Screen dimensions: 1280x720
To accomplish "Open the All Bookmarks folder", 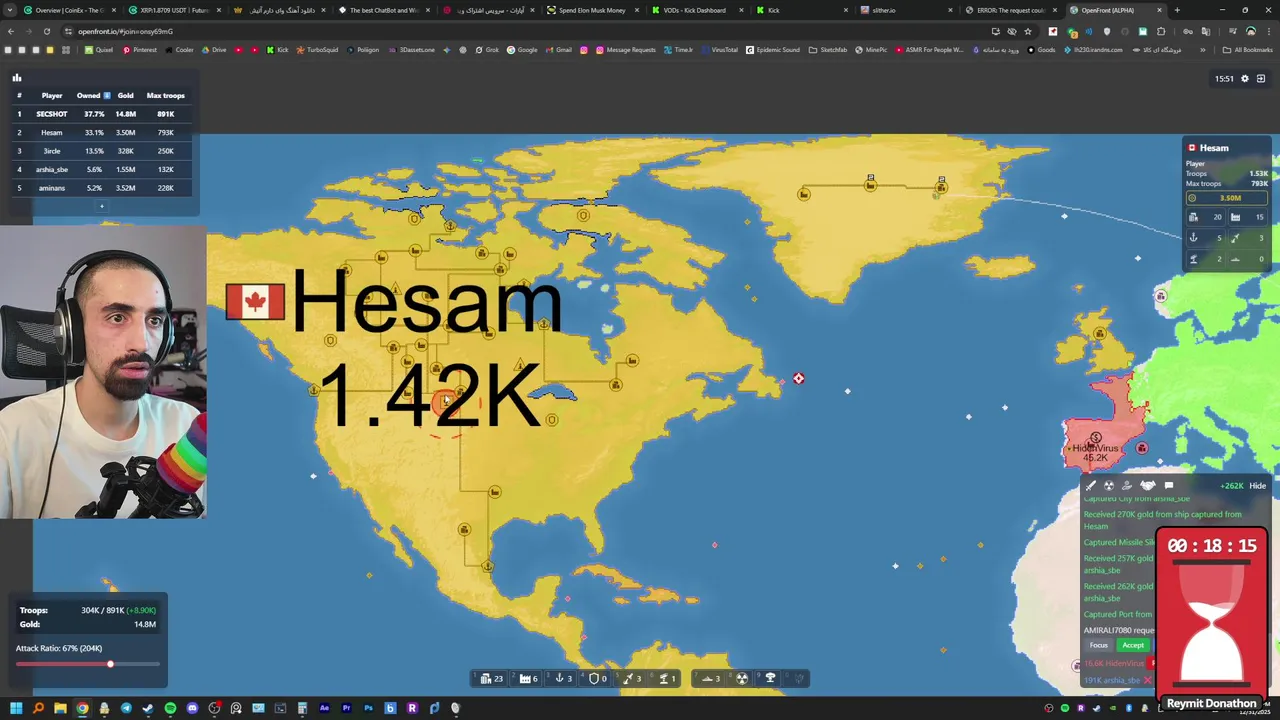I will point(1247,50).
